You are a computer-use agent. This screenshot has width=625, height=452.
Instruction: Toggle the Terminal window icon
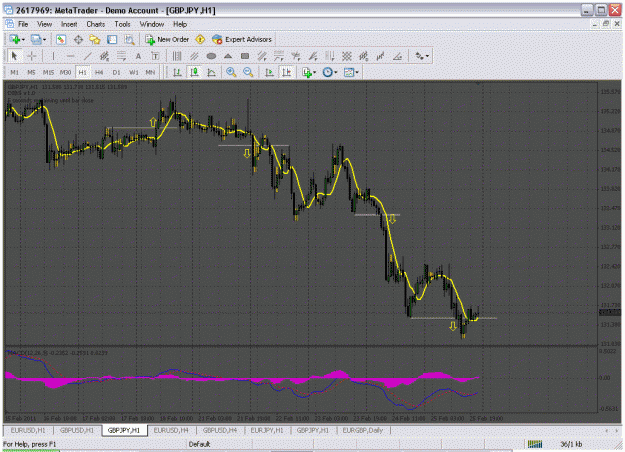click(x=112, y=39)
